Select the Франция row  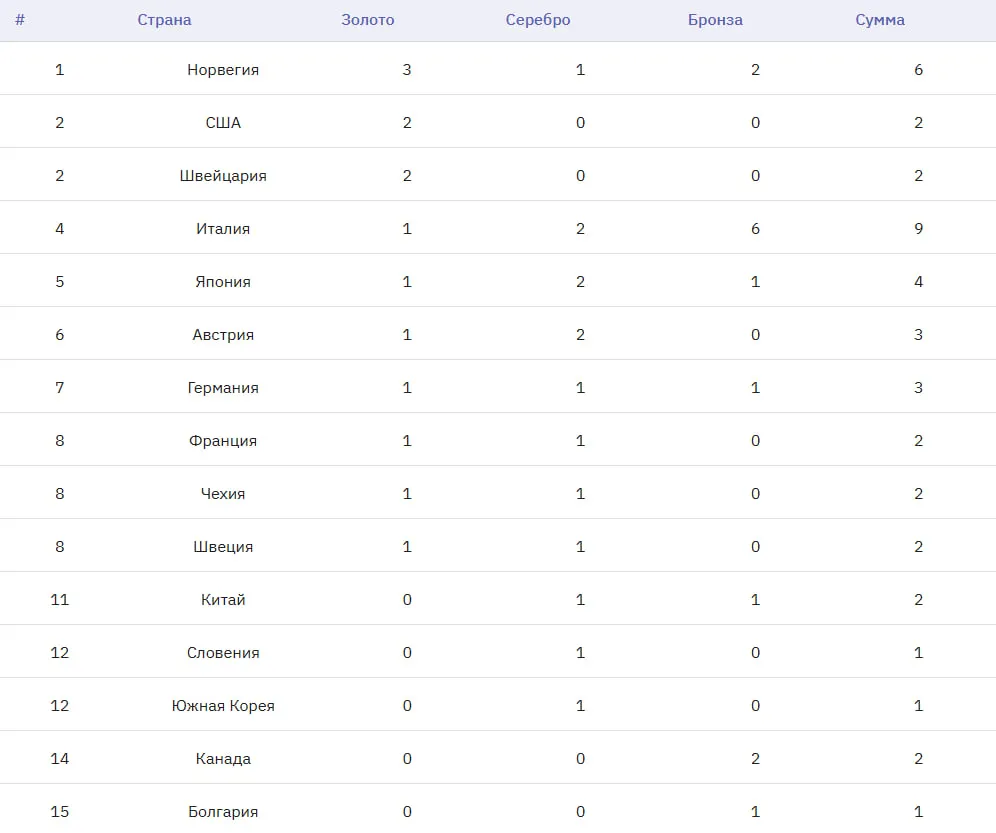point(223,441)
